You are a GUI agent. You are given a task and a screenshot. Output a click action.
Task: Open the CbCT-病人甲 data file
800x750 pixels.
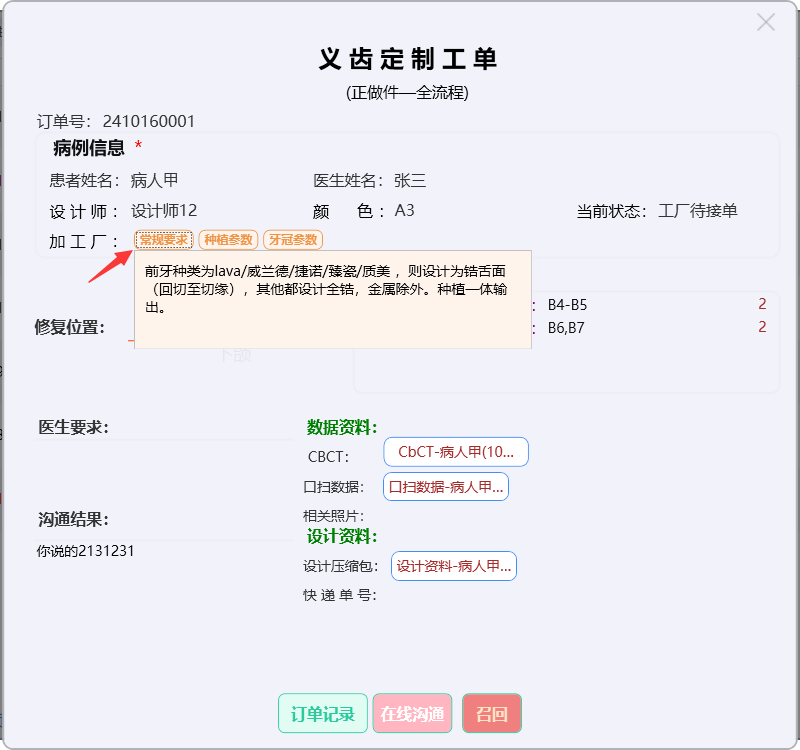click(x=455, y=452)
